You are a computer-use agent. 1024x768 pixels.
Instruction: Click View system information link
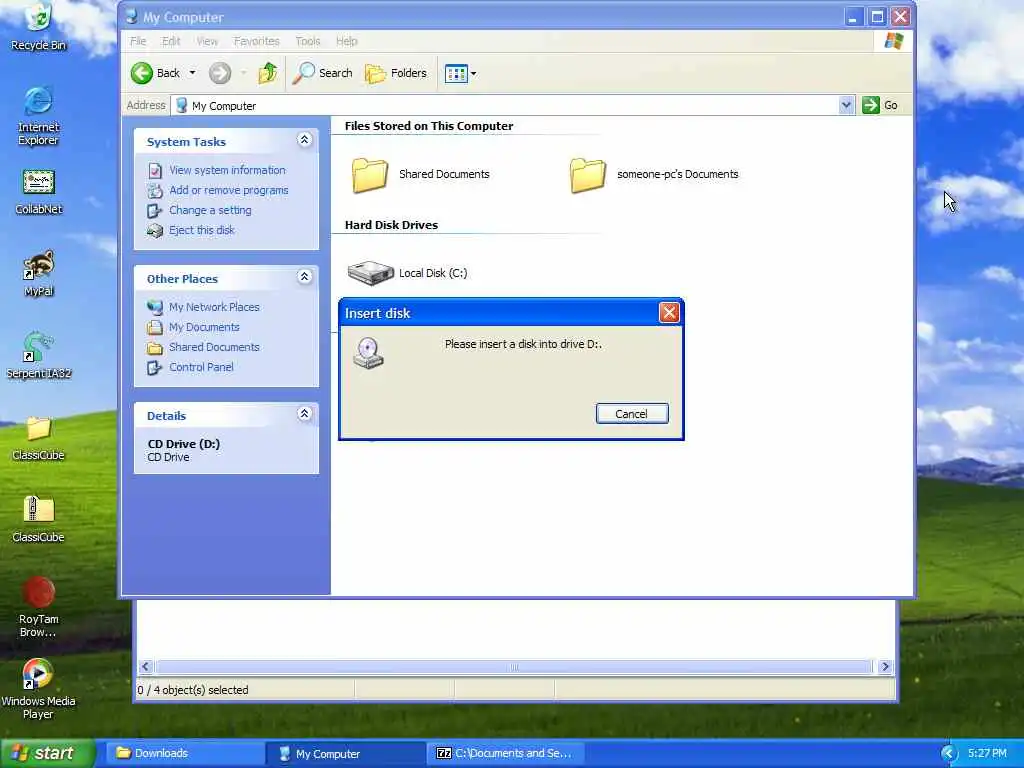227,170
